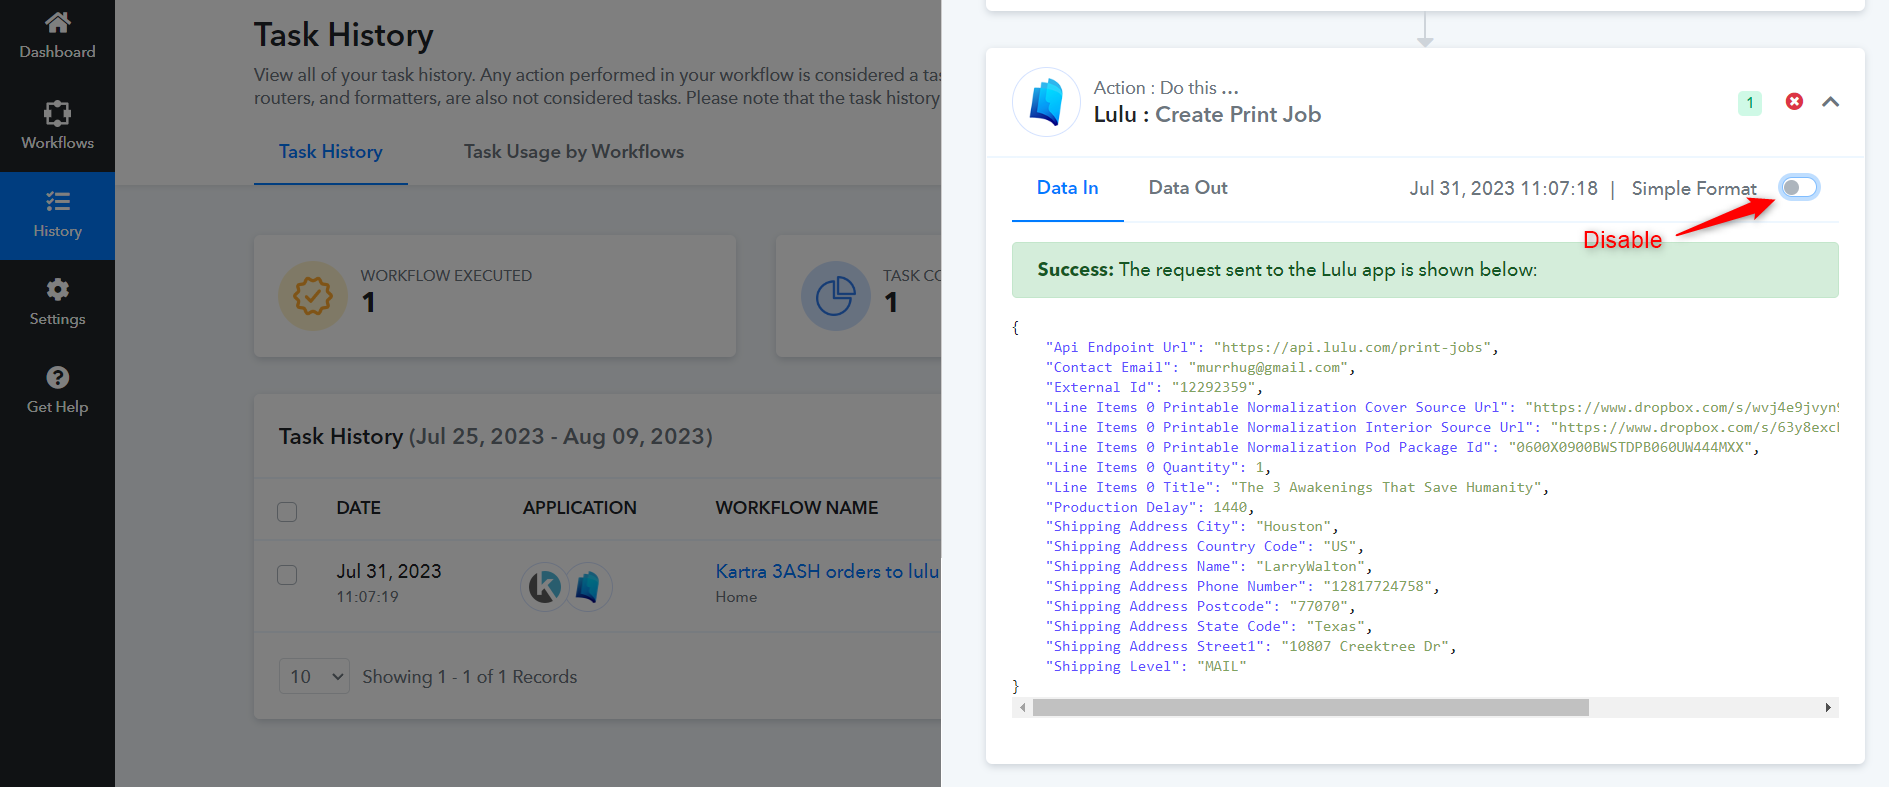The image size is (1889, 787).
Task: Click the Success message banner
Action: (x=1425, y=270)
